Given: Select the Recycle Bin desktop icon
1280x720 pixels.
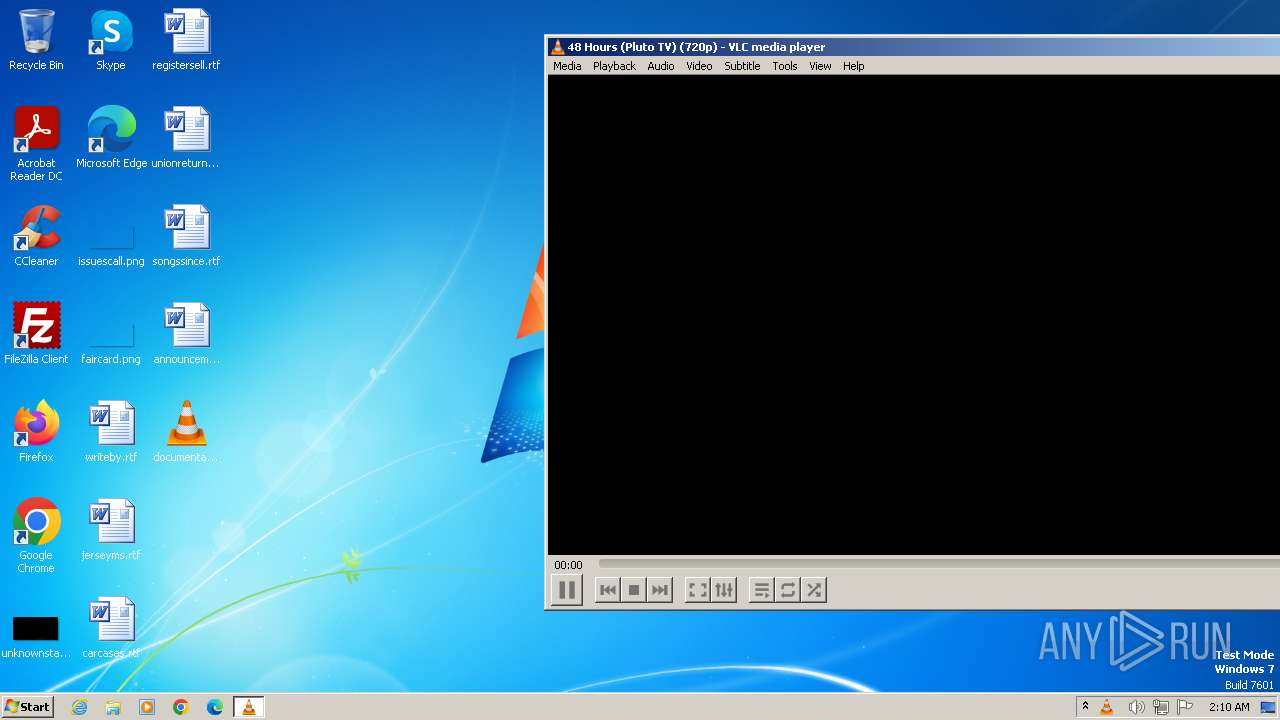Looking at the screenshot, I should tap(36, 40).
